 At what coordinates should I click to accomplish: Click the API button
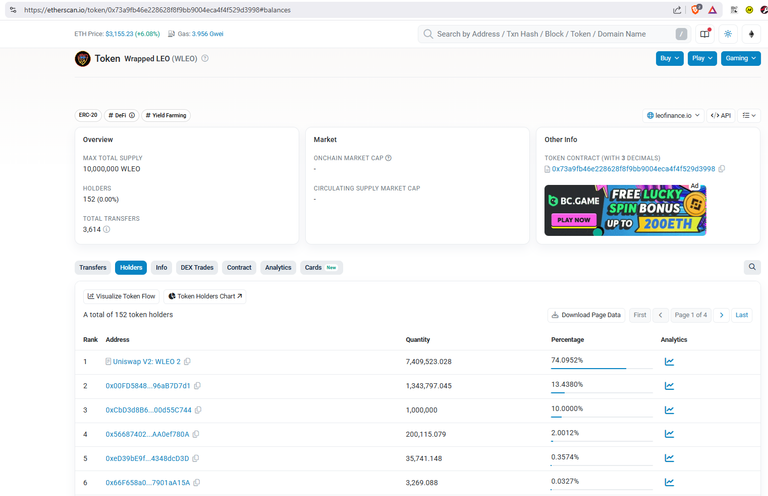click(720, 116)
